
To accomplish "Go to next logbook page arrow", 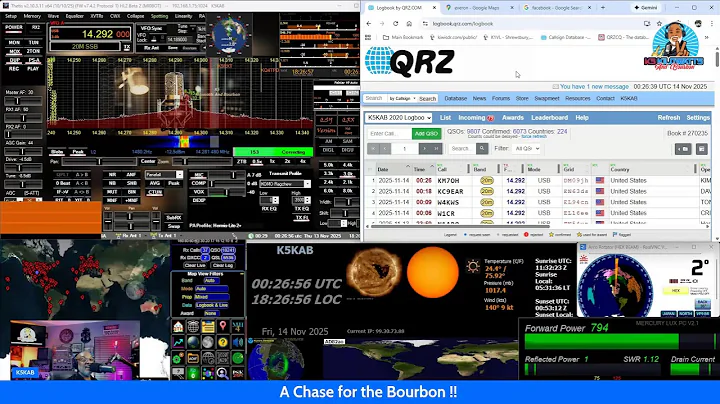I will pyautogui.click(x=424, y=148).
